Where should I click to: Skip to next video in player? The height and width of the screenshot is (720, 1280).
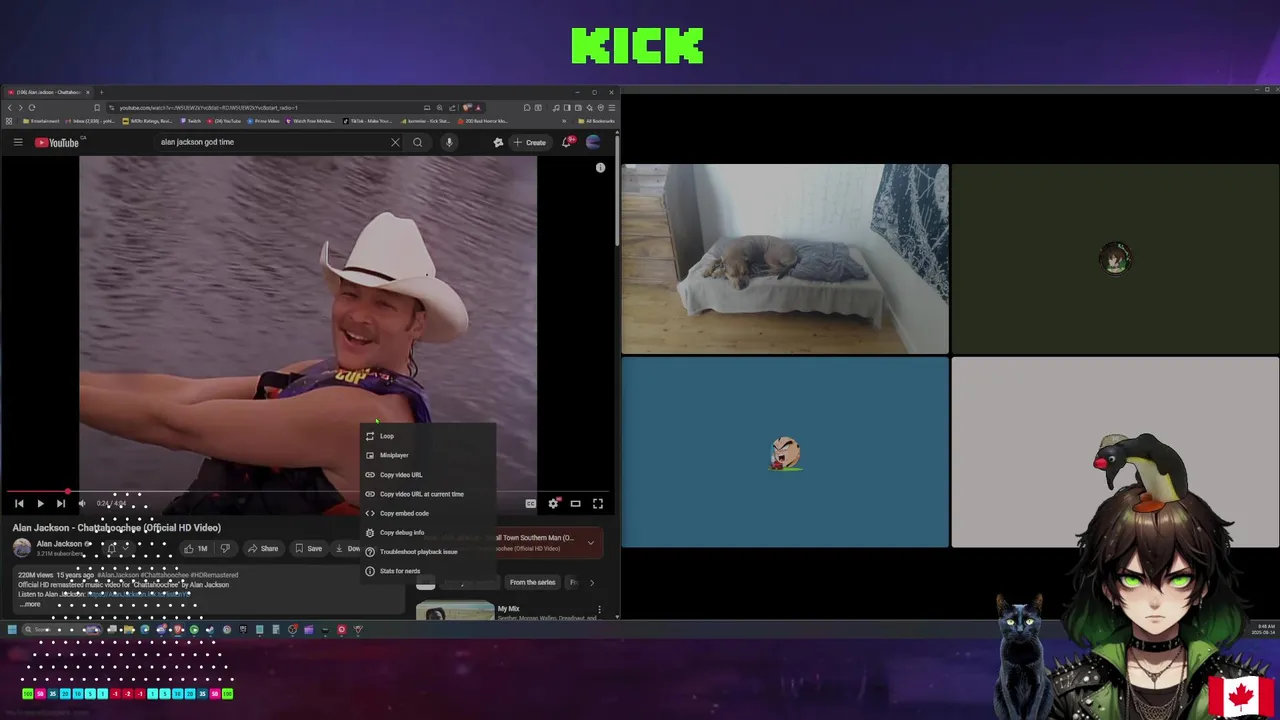(x=61, y=504)
